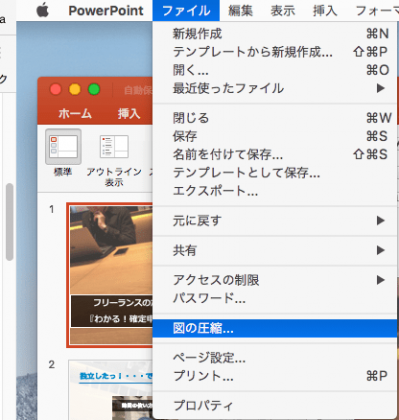399x420 pixels.
Task: Choose 保存 from the menu
Action: [275, 136]
